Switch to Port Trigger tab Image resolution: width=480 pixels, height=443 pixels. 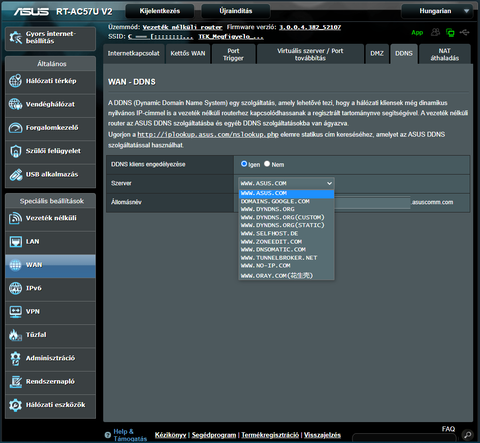pos(233,54)
